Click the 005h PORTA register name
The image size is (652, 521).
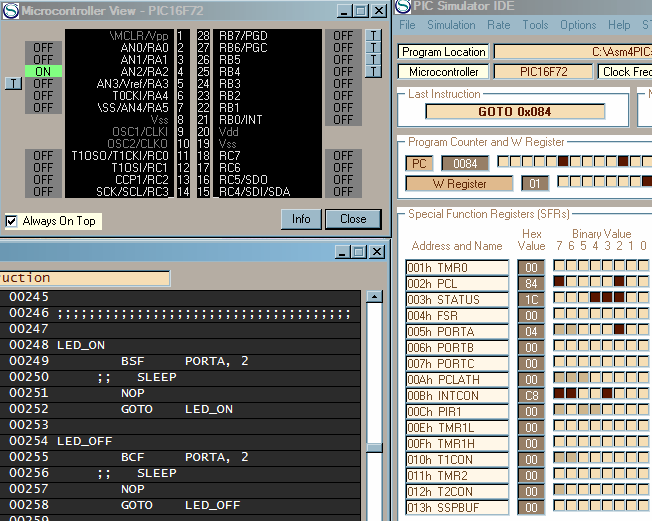457,331
